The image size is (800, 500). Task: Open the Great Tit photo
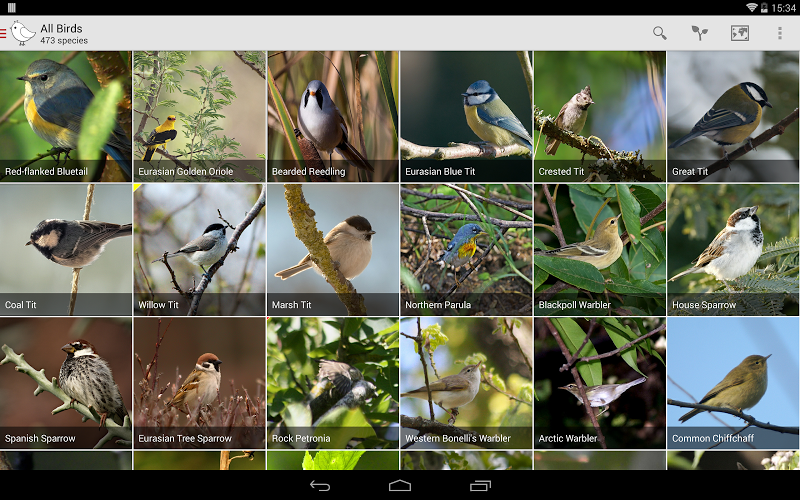click(733, 116)
